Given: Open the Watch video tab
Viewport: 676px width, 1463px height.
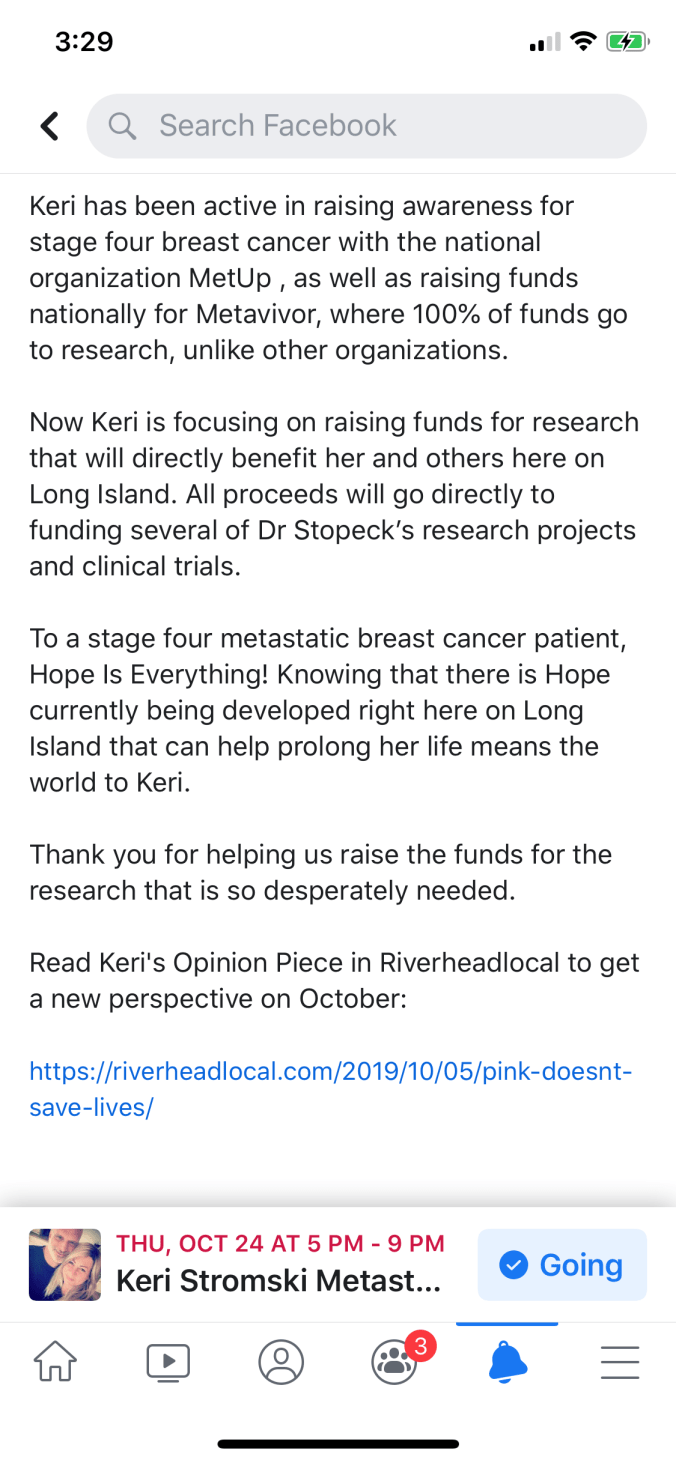Looking at the screenshot, I should coord(168,1361).
